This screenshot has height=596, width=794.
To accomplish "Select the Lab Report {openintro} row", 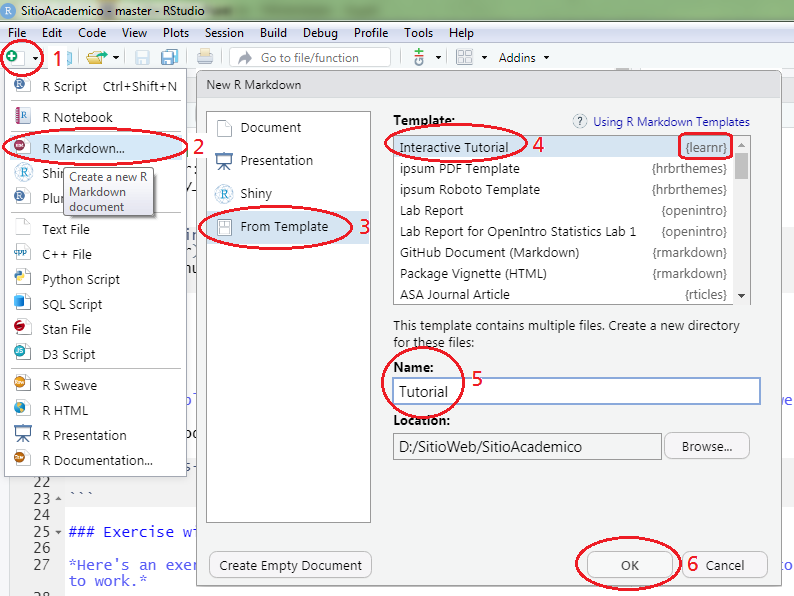I will coord(563,211).
